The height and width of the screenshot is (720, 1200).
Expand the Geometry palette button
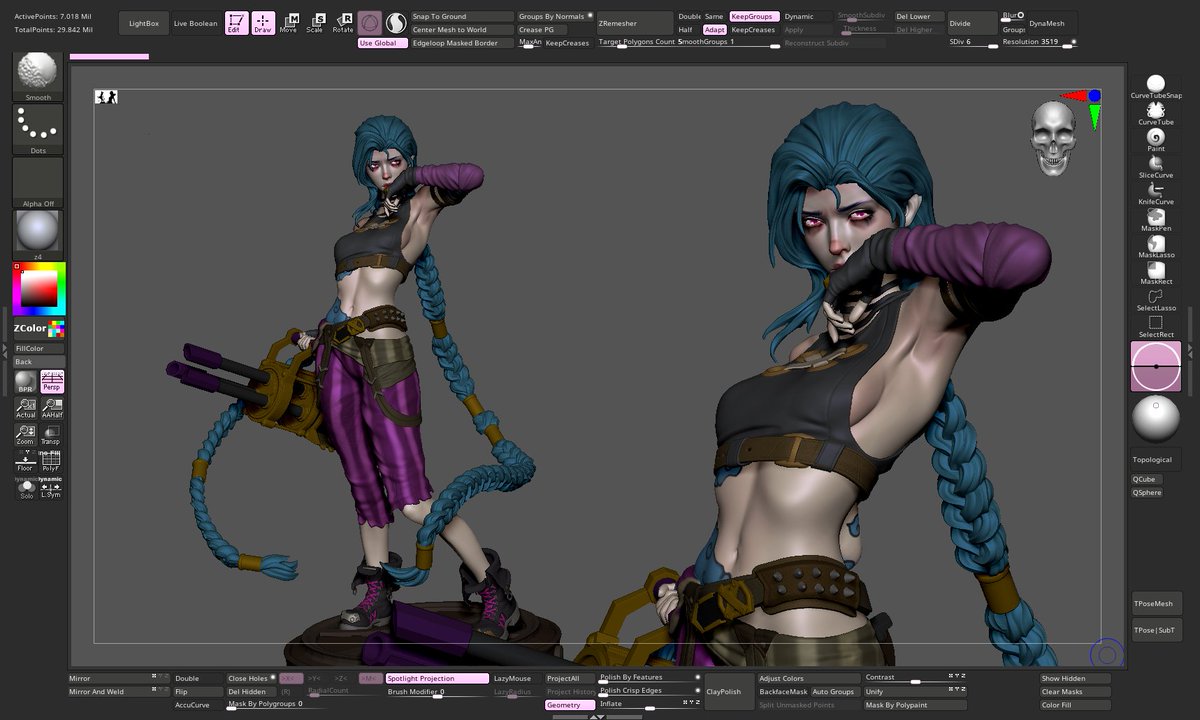(570, 705)
